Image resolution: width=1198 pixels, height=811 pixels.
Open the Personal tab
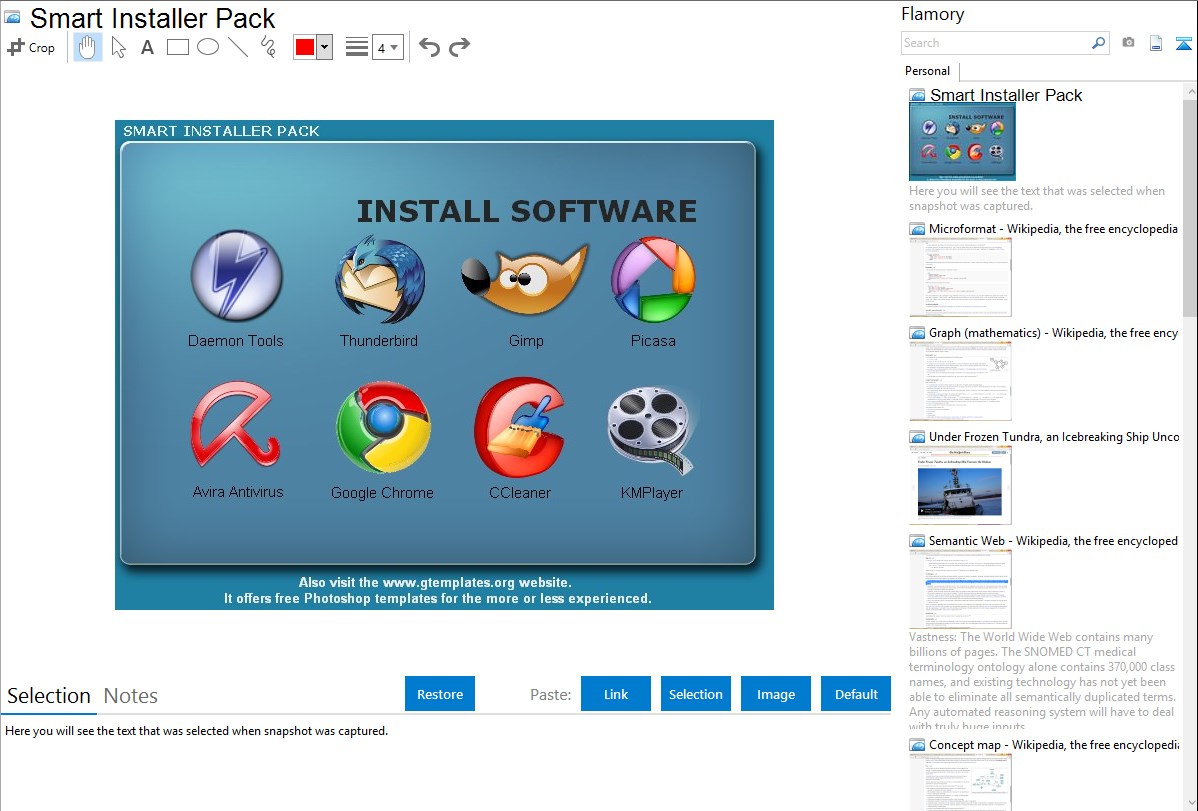click(x=928, y=71)
